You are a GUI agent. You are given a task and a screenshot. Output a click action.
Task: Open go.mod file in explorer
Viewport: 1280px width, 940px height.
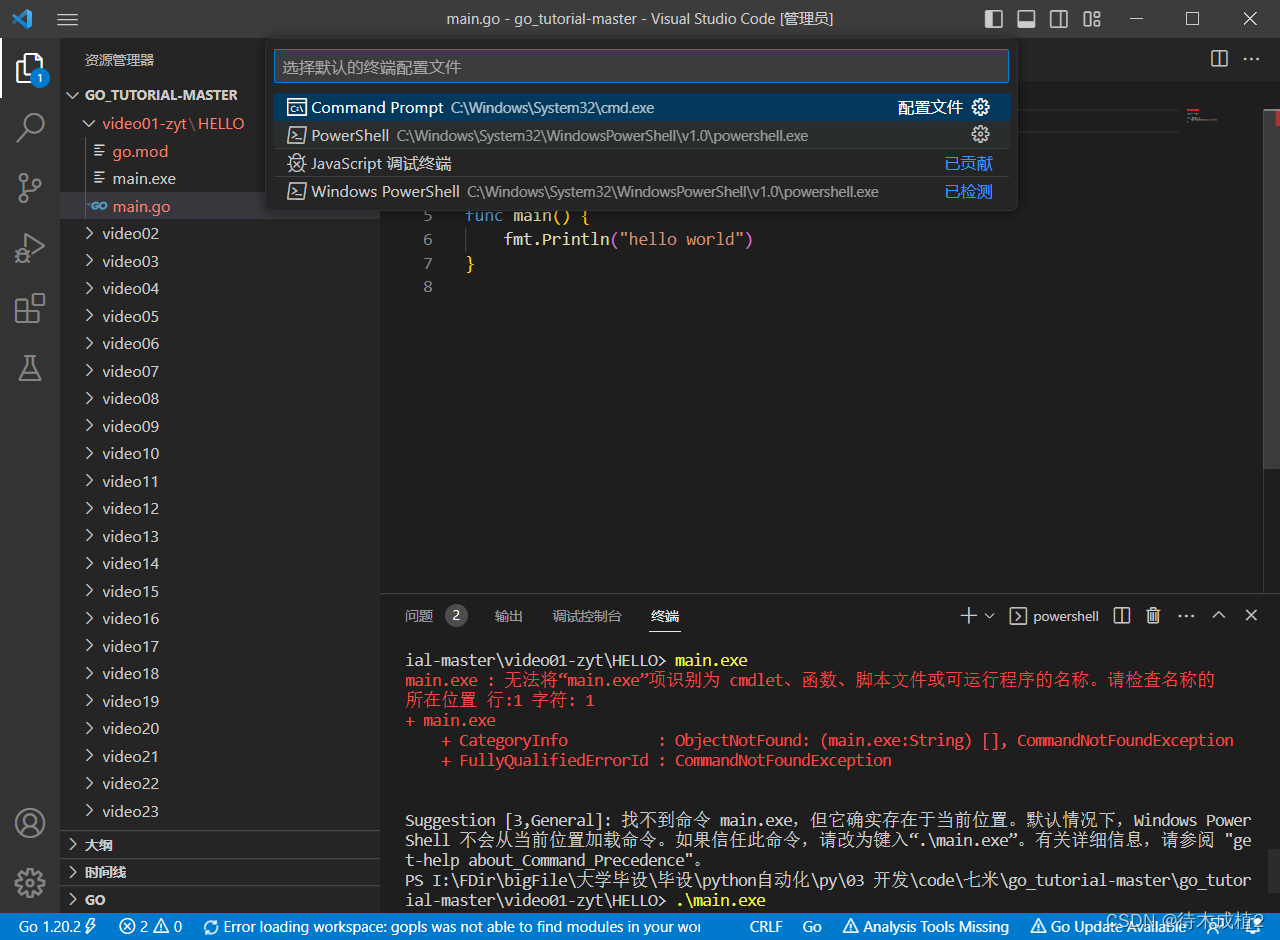click(x=220, y=151)
